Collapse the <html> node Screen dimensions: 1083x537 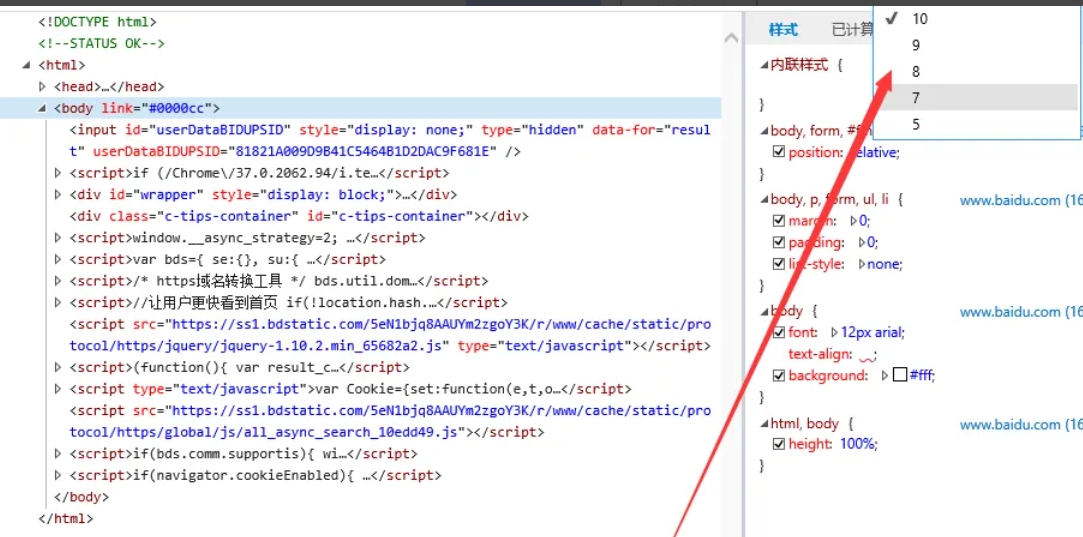click(26, 65)
